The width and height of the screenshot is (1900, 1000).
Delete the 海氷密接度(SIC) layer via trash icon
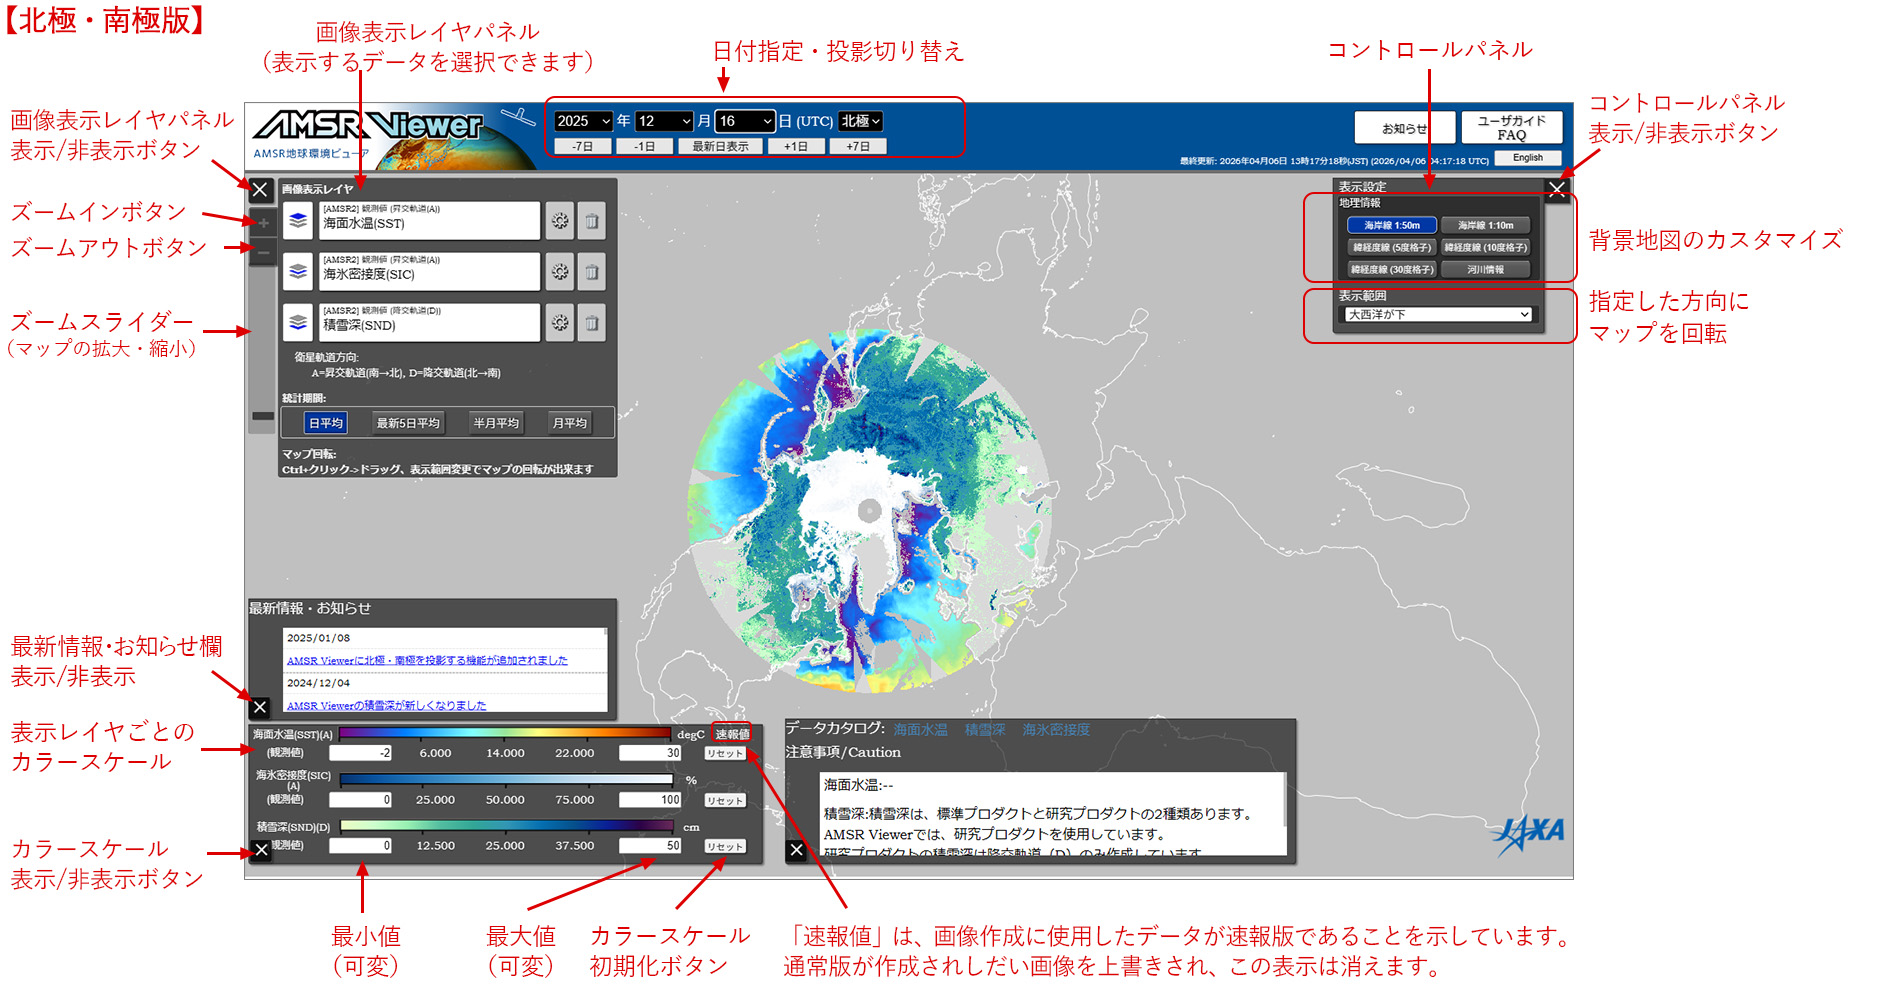[592, 271]
